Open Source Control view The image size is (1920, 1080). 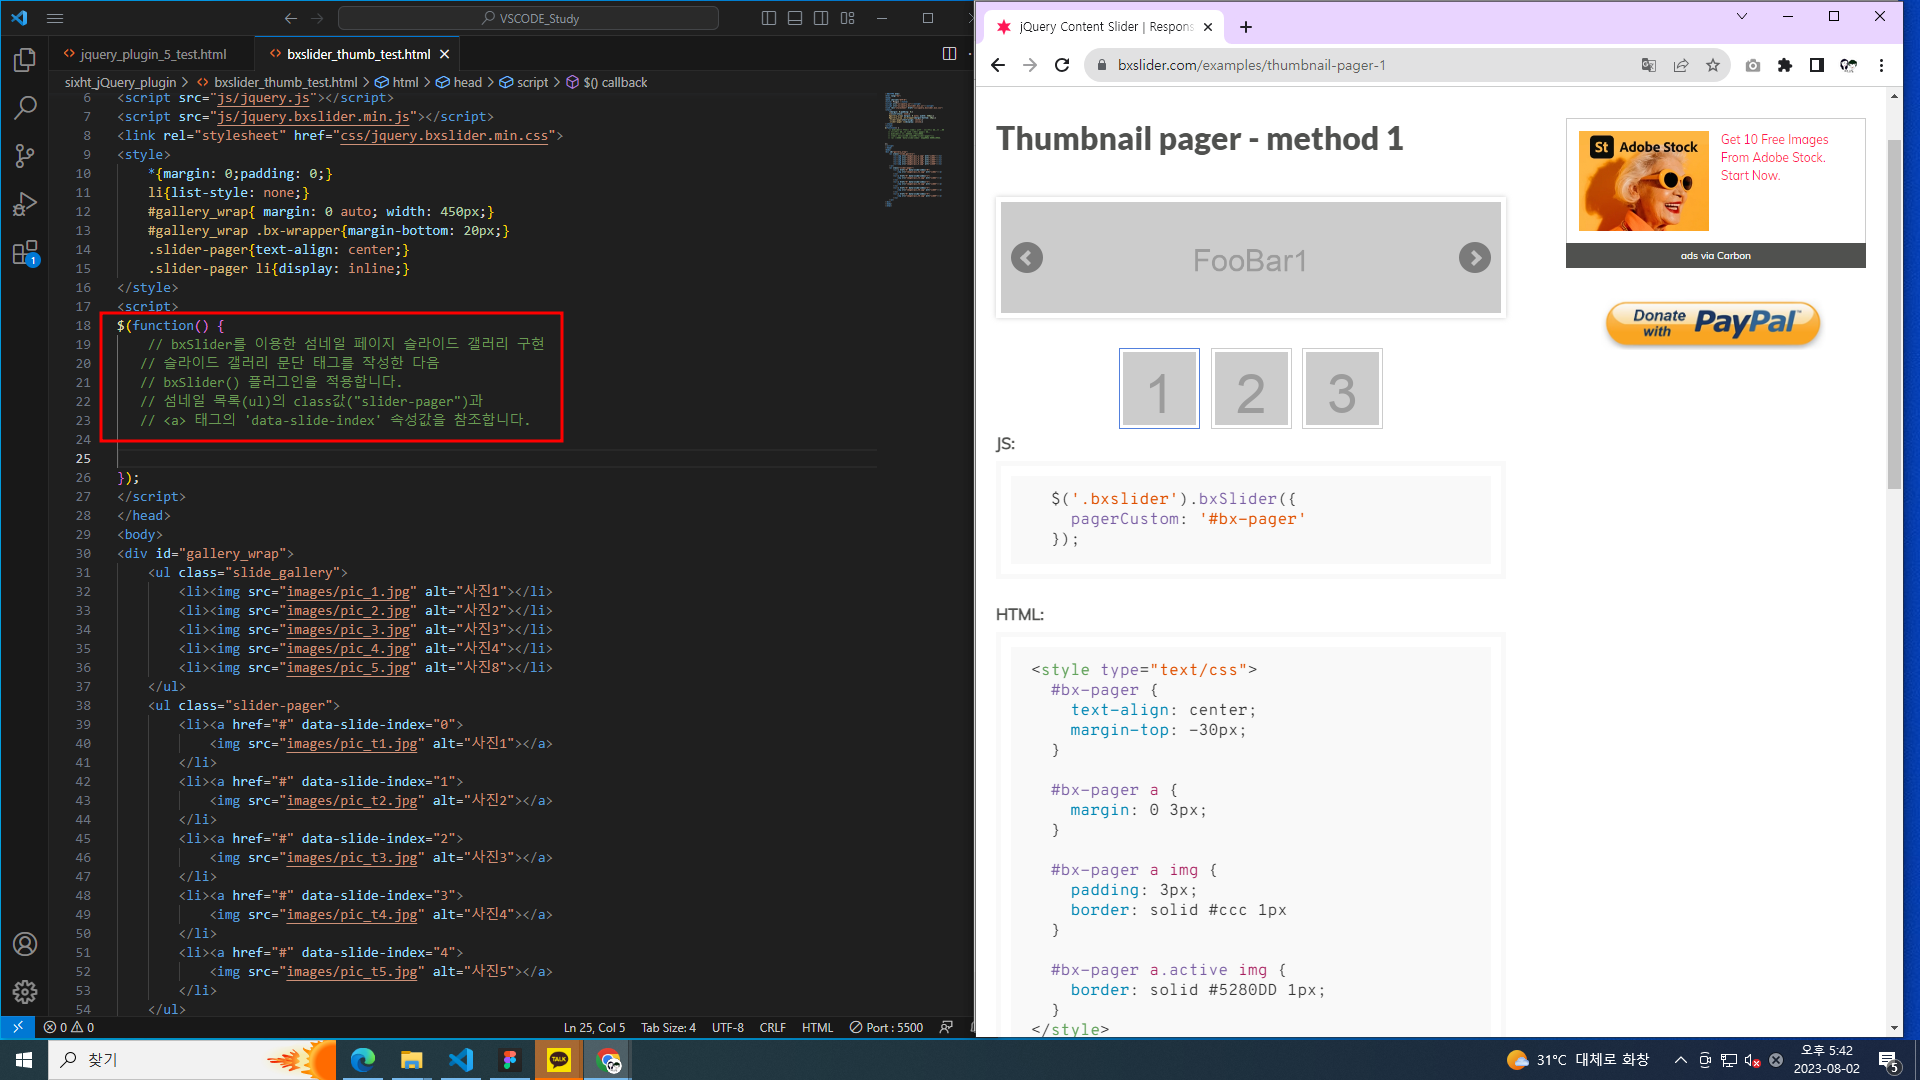[x=25, y=156]
